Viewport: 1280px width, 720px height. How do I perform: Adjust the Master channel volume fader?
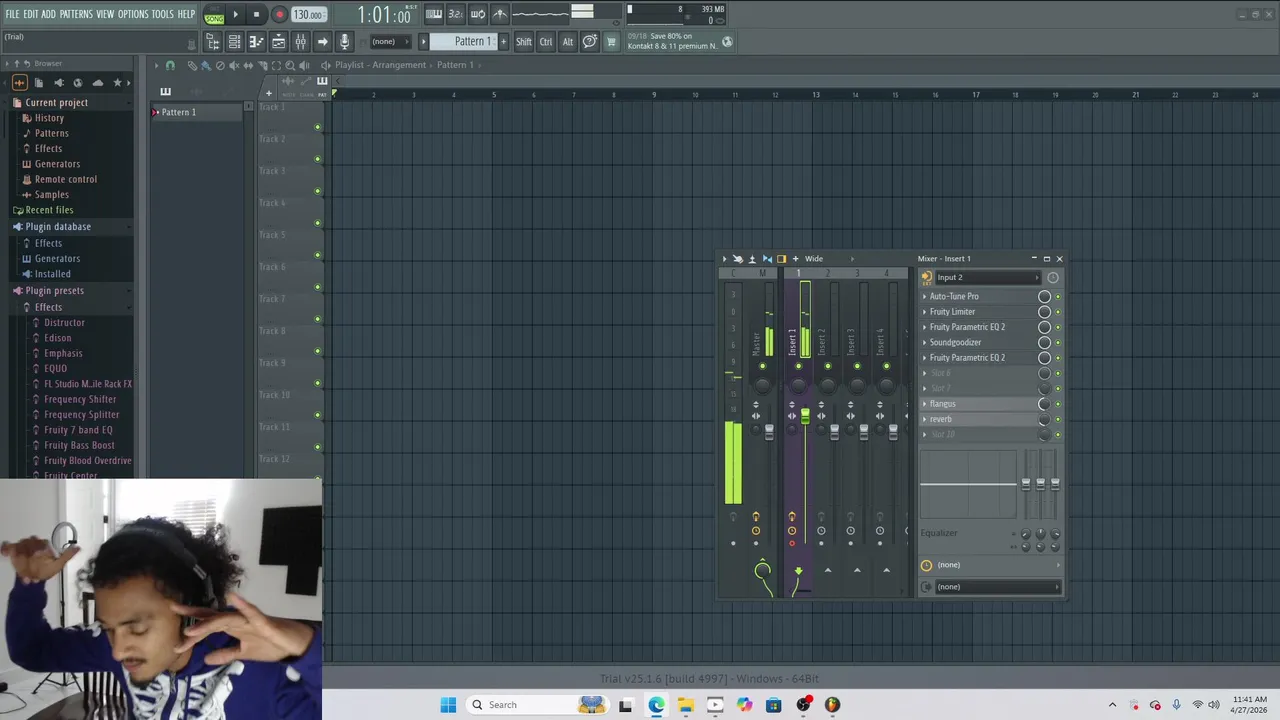click(x=769, y=431)
